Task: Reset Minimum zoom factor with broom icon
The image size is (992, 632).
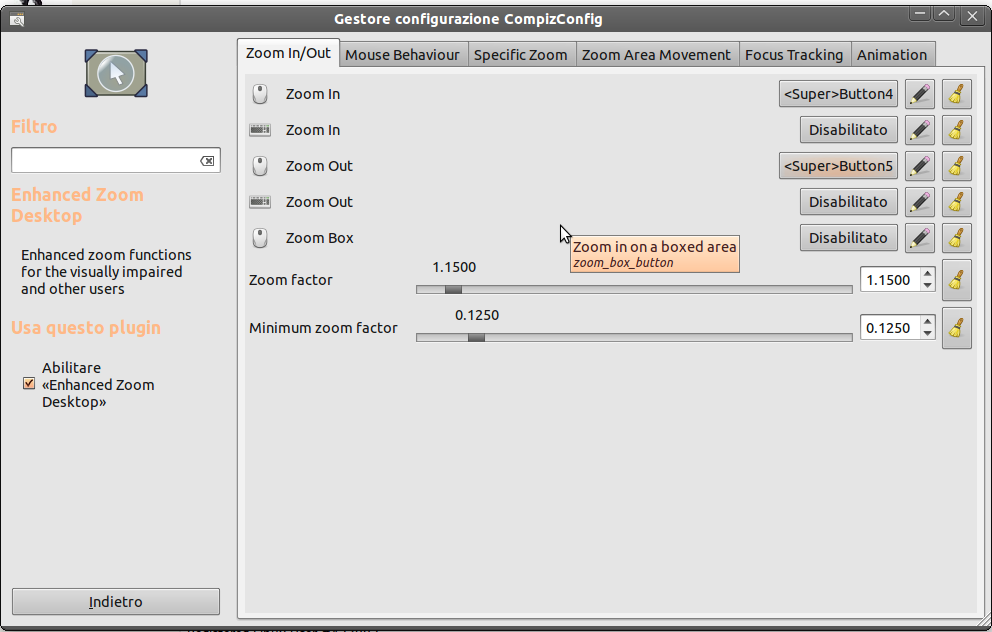Action: pos(957,328)
